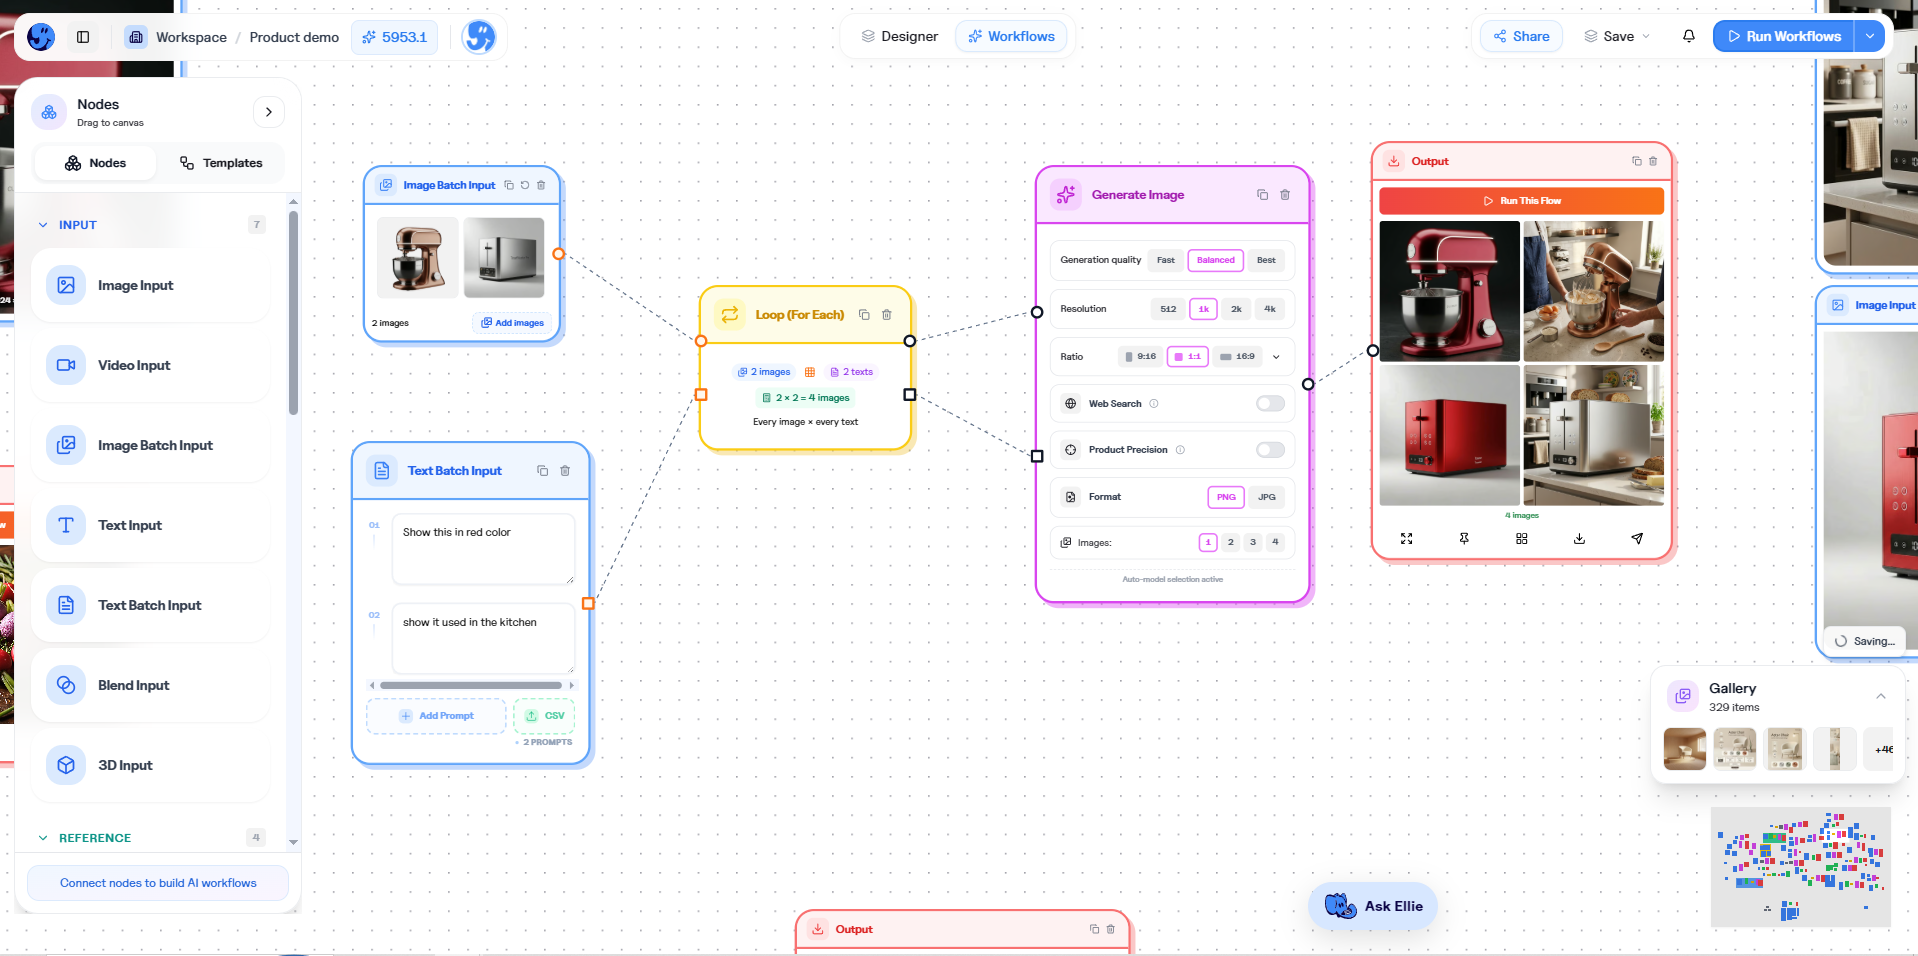Open the Save dropdown

(x=1617, y=36)
